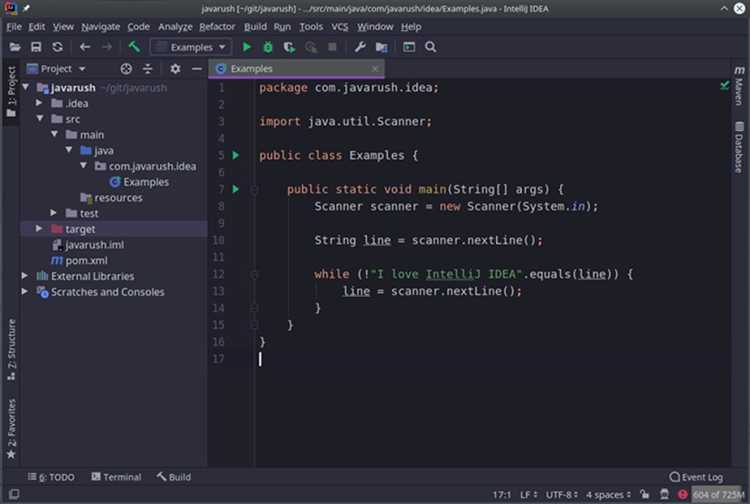
Task: Open the Refactor menu
Action: click(217, 27)
